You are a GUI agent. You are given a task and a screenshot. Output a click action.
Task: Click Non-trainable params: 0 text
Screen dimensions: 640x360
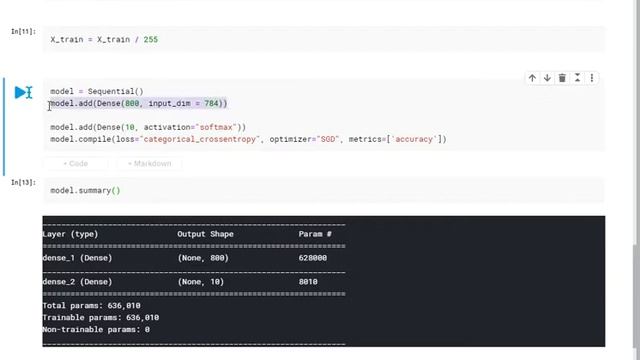tap(96, 329)
